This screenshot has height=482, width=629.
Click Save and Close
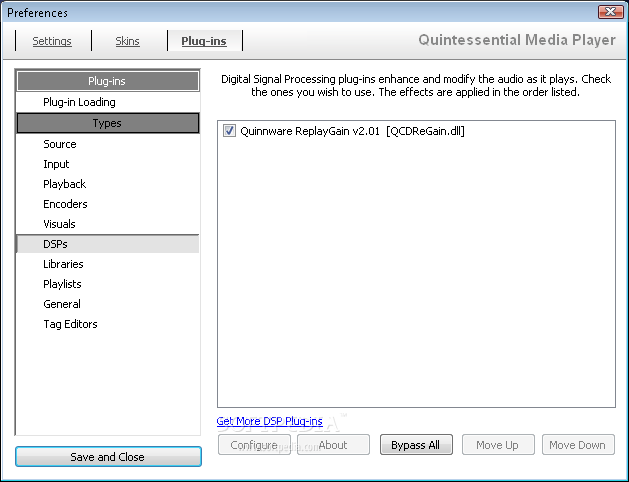coord(108,457)
